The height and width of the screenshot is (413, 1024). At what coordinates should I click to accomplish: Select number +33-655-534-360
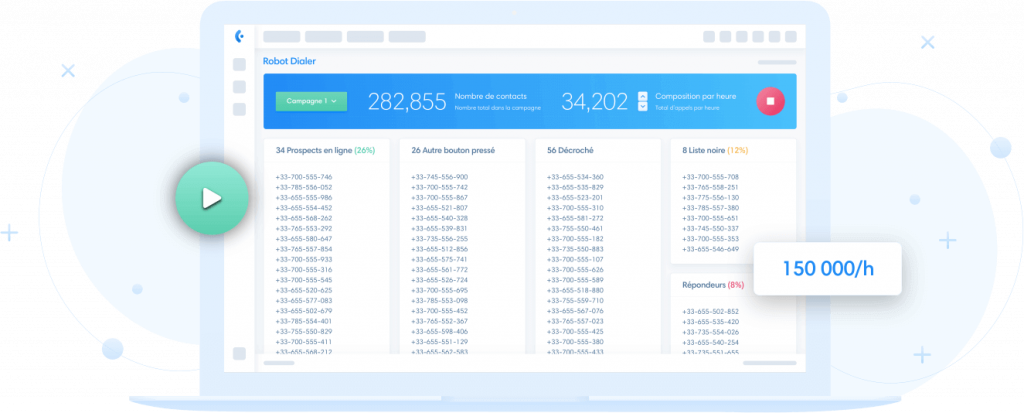tap(575, 177)
